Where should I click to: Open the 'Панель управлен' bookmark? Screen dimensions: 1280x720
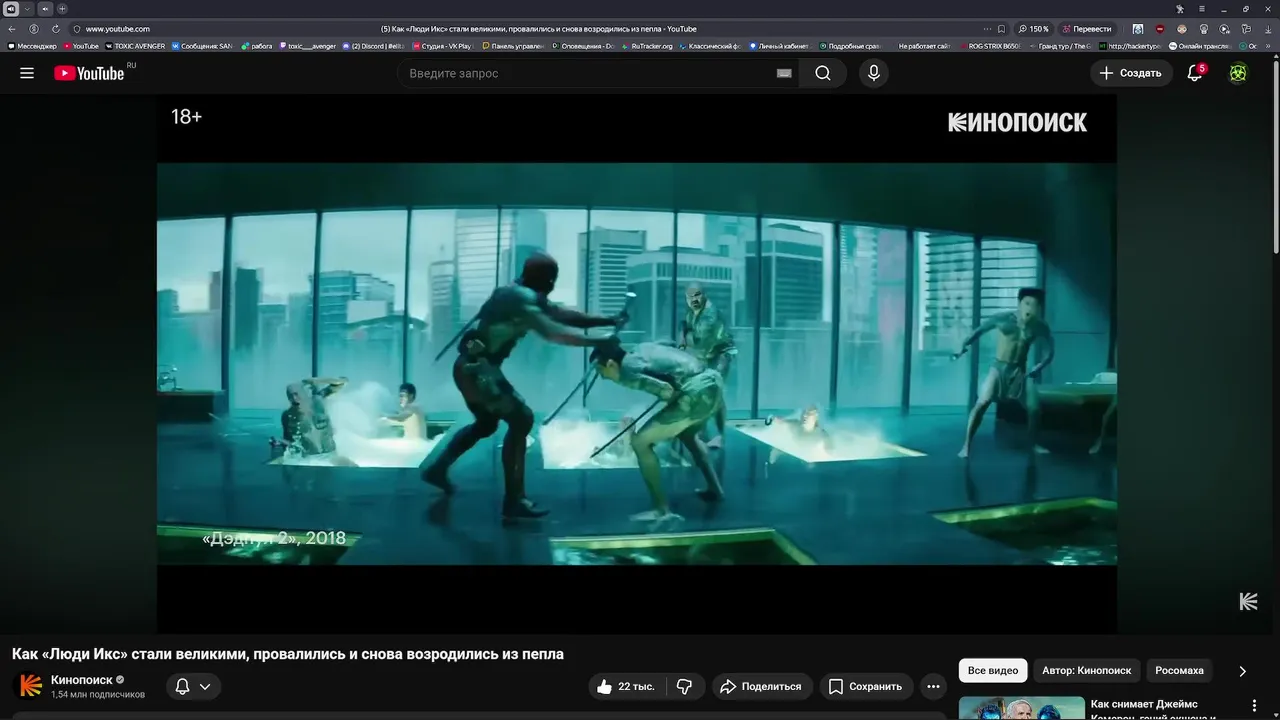tap(512, 46)
